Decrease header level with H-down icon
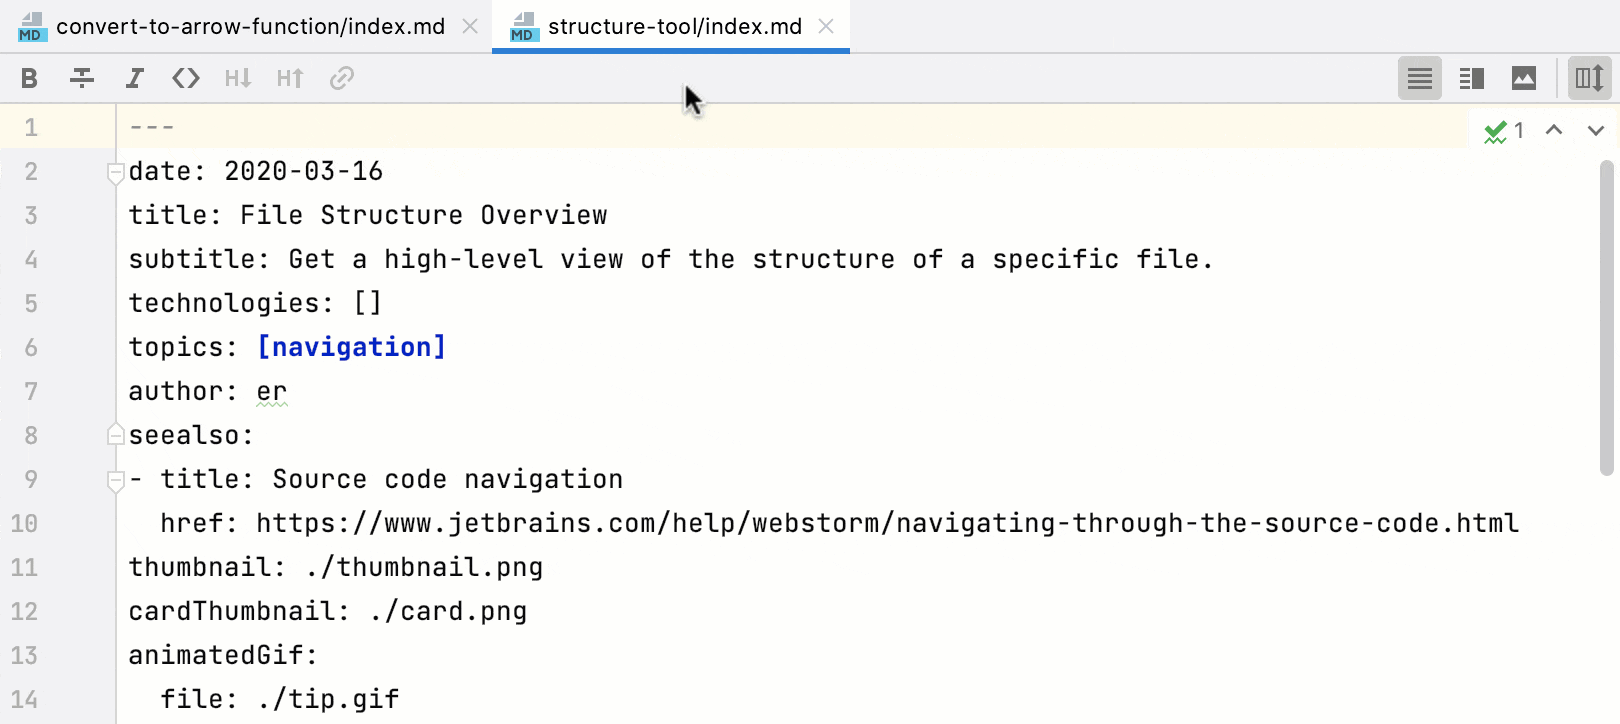Screen dimensions: 1620x724 click(x=238, y=78)
